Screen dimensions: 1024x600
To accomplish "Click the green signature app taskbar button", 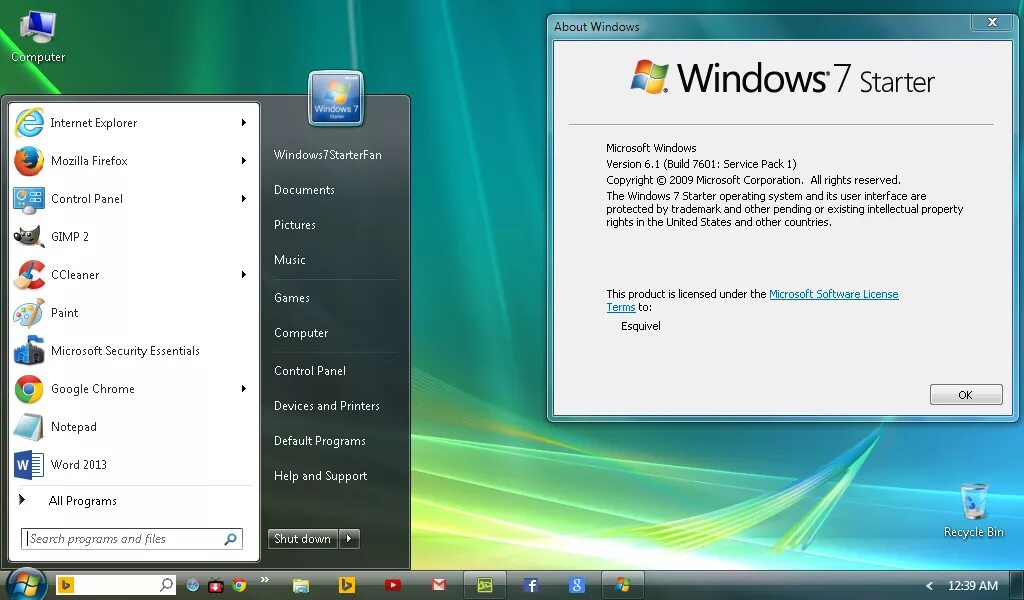I will point(485,586).
